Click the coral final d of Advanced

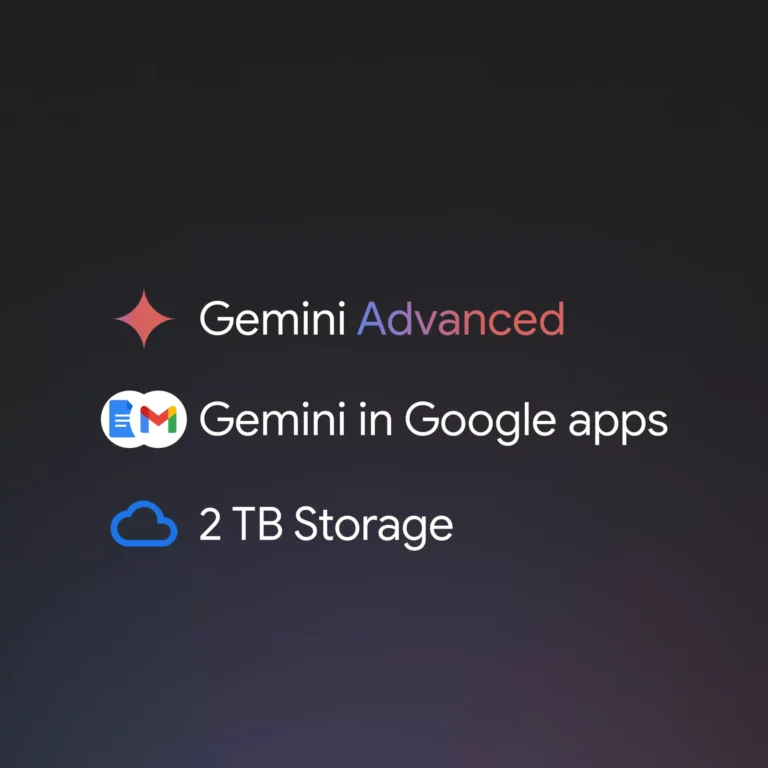pyautogui.click(x=551, y=319)
